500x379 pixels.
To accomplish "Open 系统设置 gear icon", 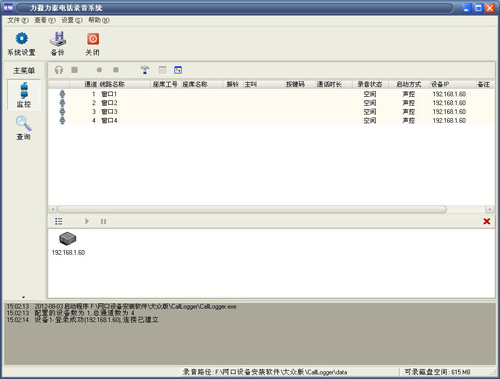I will 22,39.
